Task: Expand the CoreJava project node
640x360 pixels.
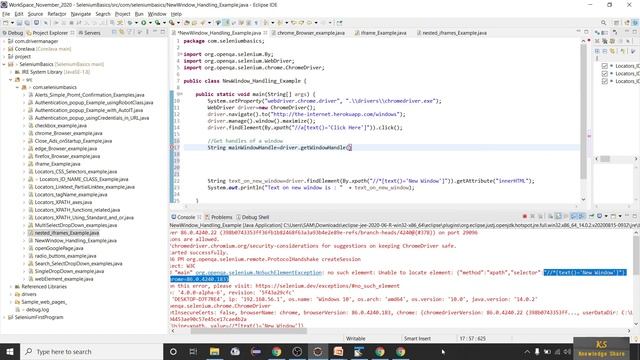Action: coord(4,49)
